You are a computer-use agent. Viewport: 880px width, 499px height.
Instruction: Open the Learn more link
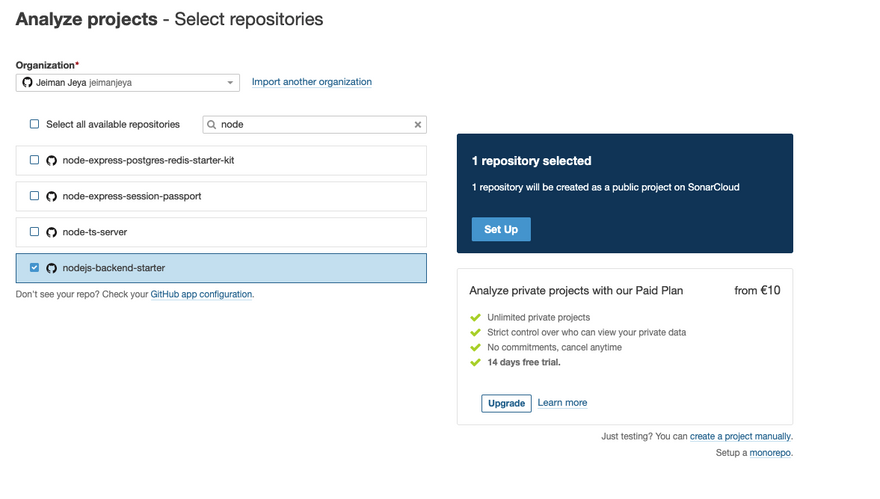pyautogui.click(x=562, y=403)
